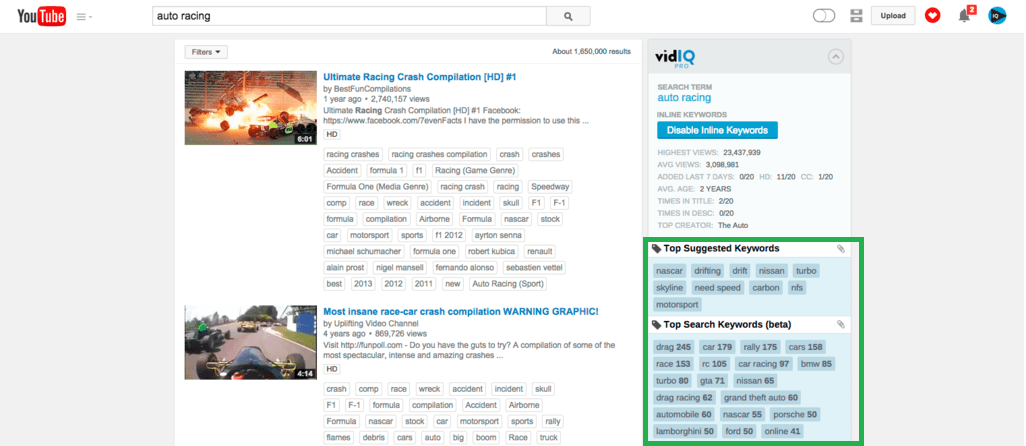Image resolution: width=1026 pixels, height=446 pixels.
Task: Open the guide menu next to YouTube logo
Action: [84, 17]
